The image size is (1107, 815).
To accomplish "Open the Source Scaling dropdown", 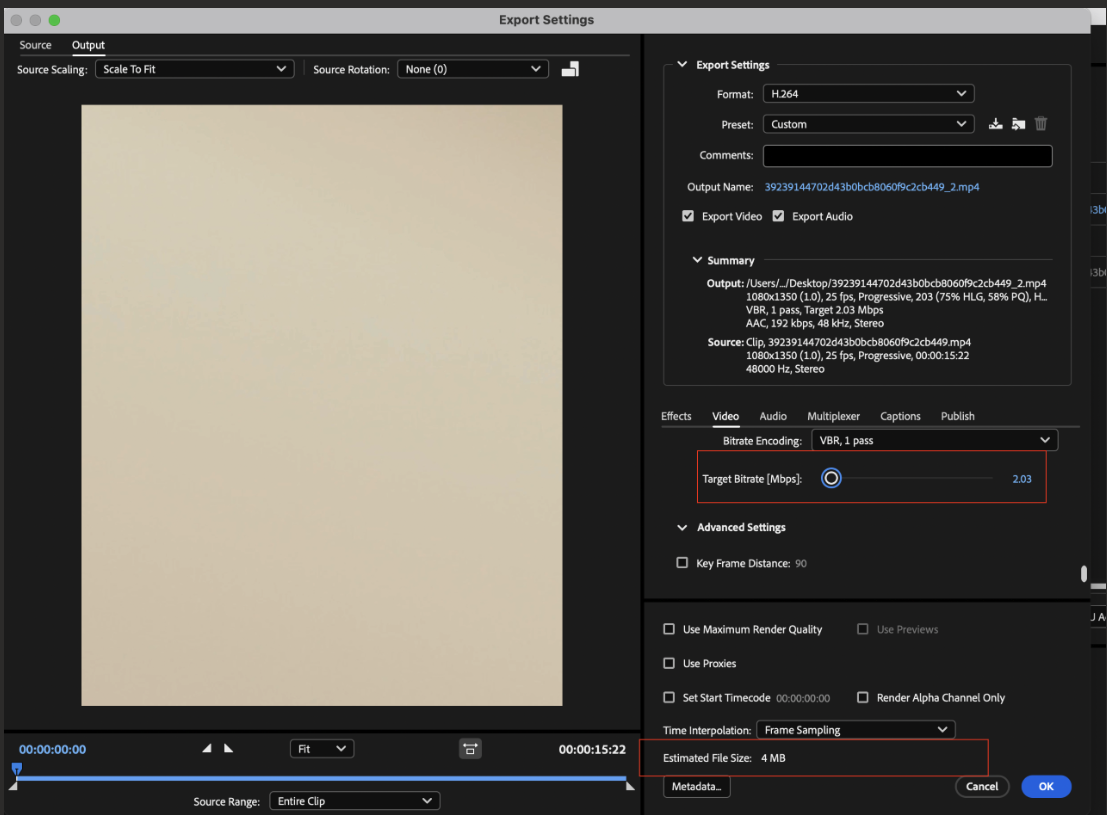I will [x=195, y=69].
